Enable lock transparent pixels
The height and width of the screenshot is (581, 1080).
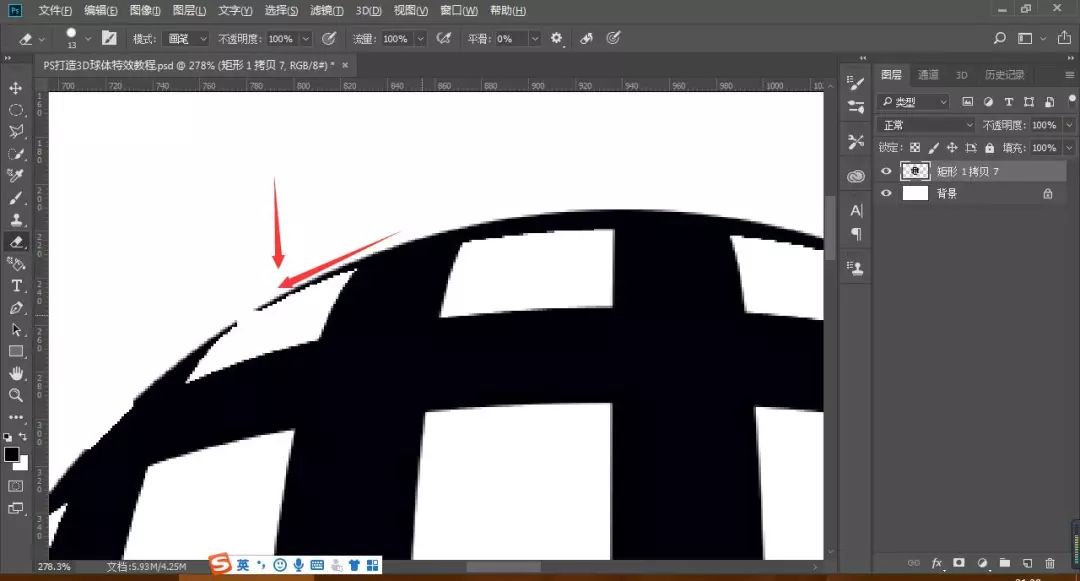point(915,147)
